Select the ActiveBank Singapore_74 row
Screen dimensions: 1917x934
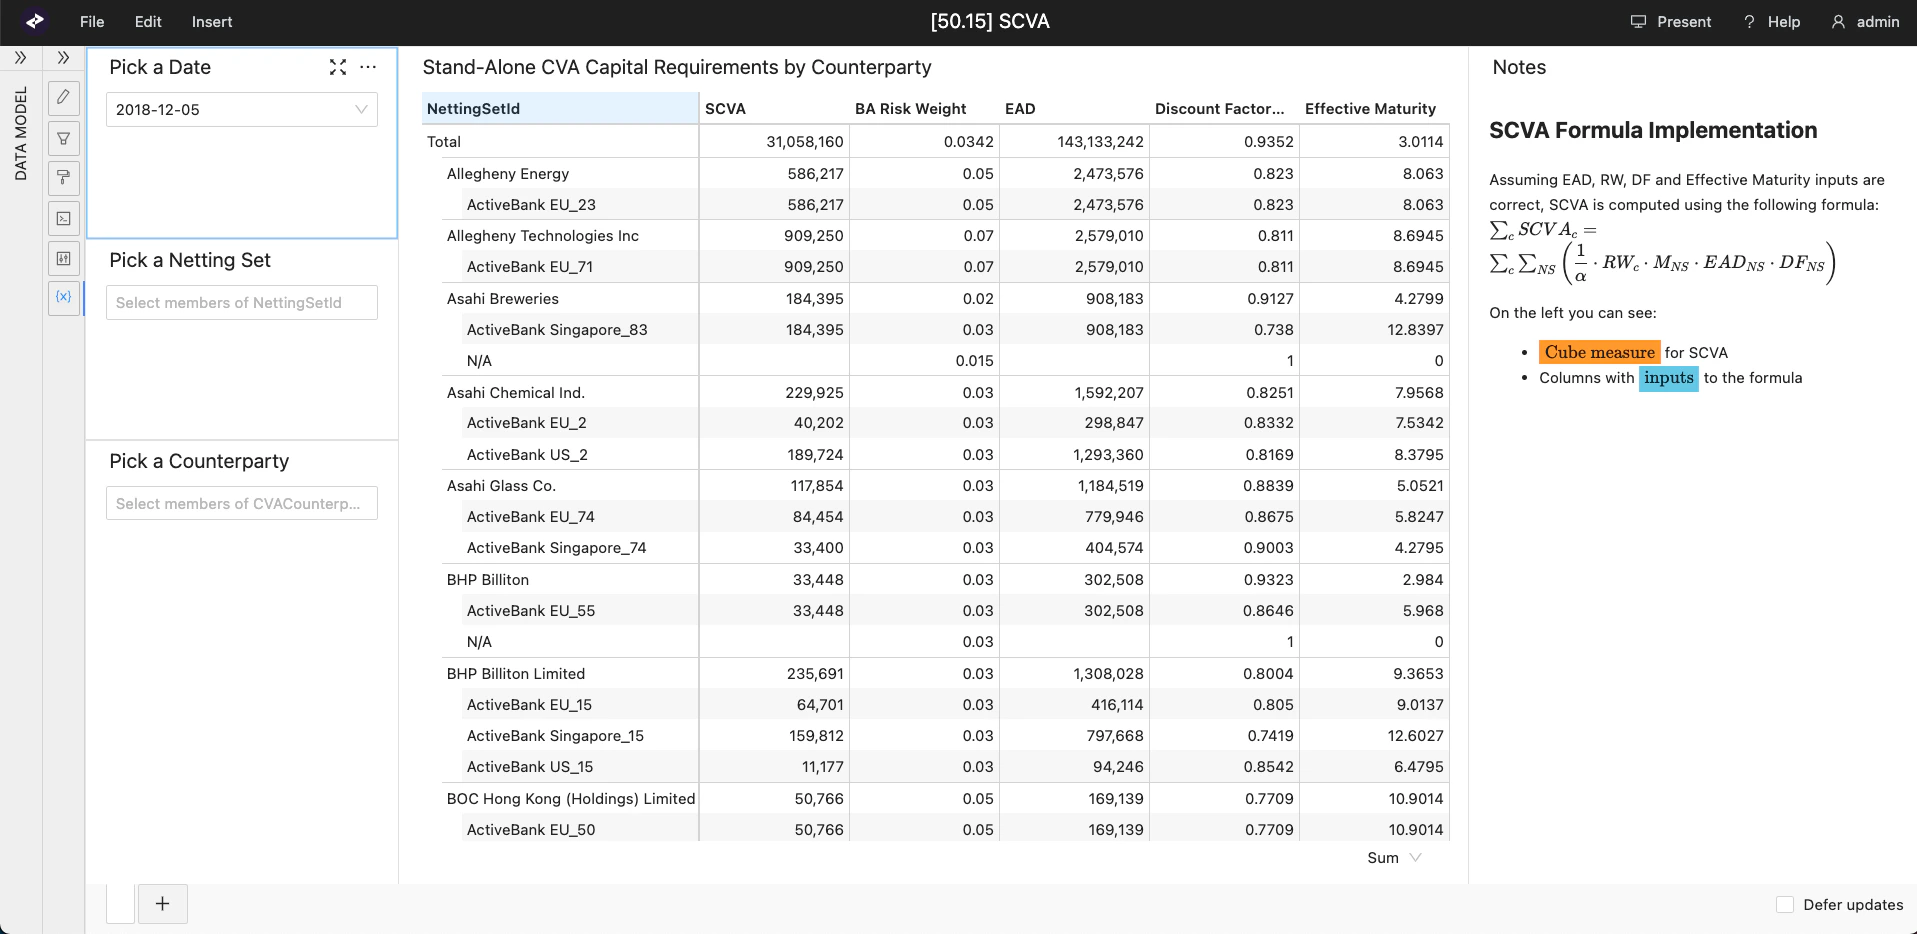tap(557, 548)
